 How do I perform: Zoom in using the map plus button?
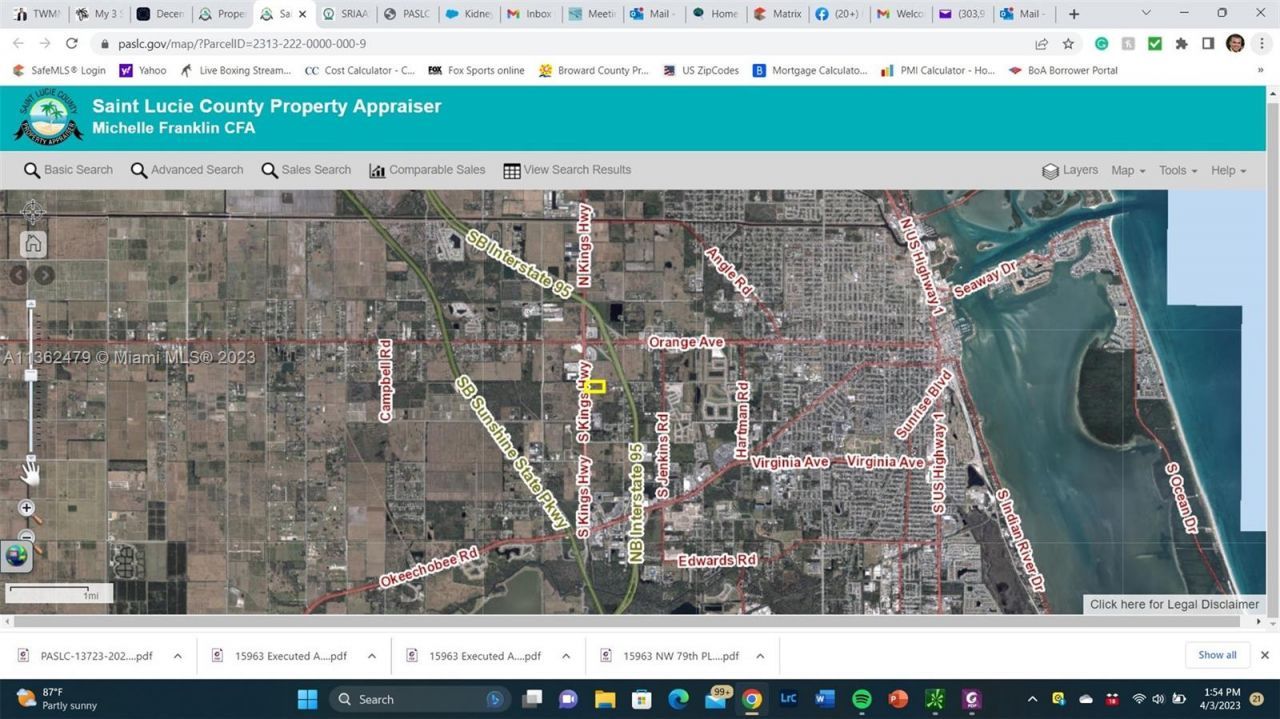(26, 508)
